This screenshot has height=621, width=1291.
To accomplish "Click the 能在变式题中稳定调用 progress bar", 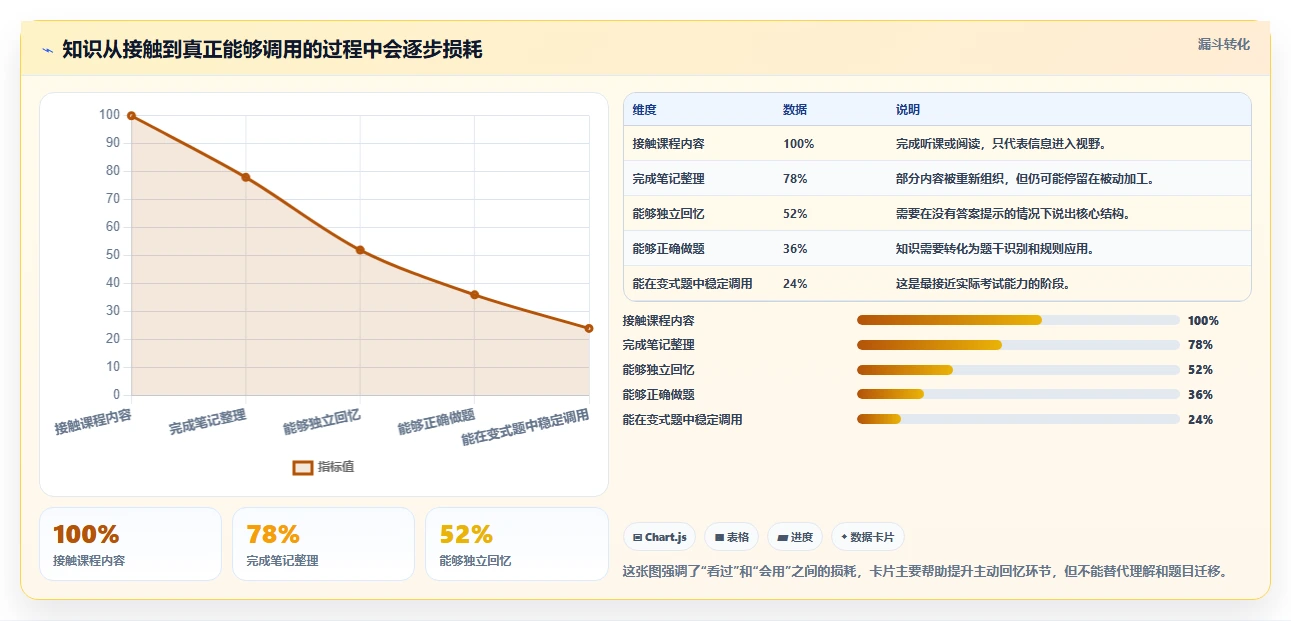I will pos(1018,420).
